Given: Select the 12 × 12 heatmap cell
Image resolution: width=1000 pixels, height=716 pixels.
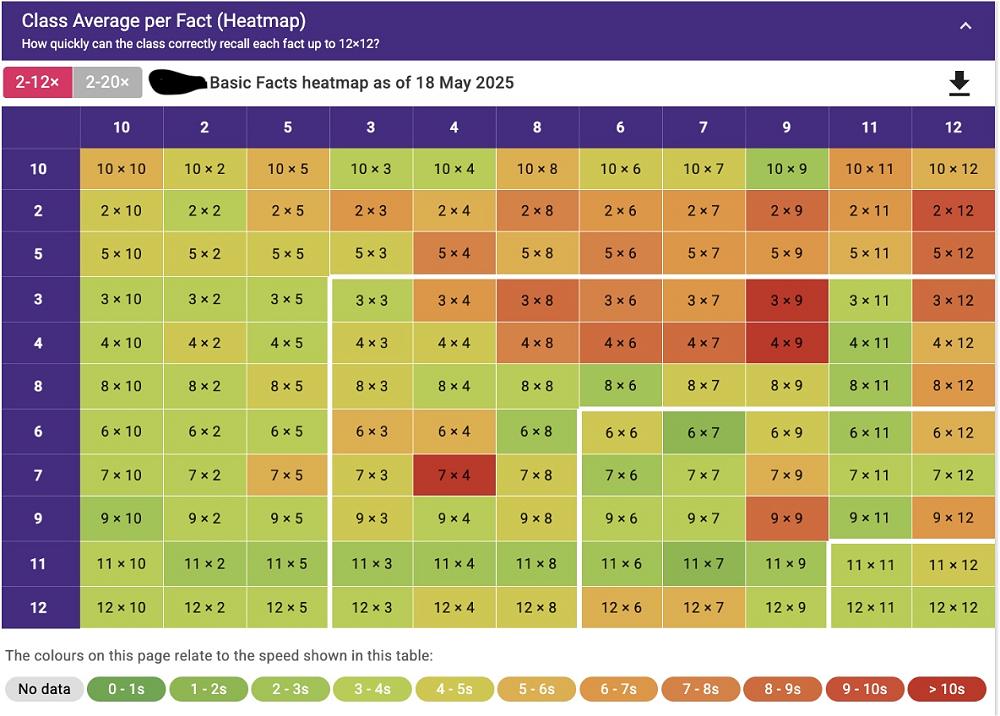Looking at the screenshot, I should pos(952,607).
